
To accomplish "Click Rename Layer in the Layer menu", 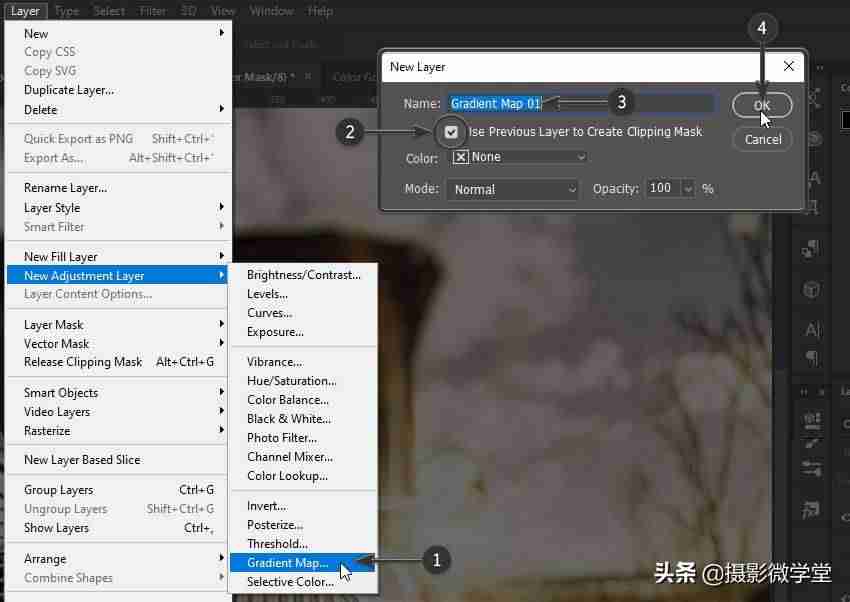I will click(117, 188).
